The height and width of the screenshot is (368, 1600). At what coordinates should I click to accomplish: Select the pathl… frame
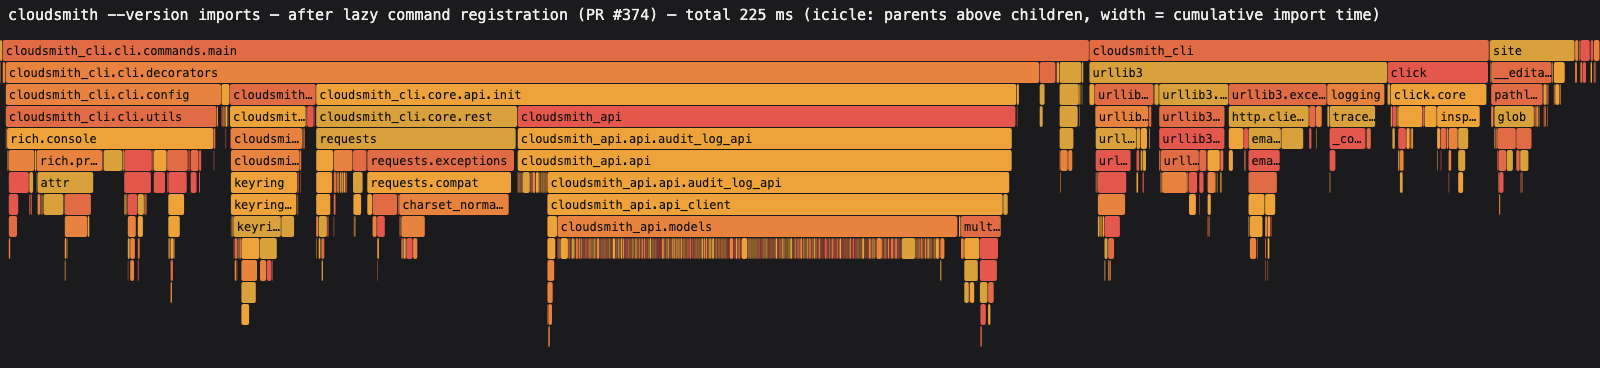click(1517, 95)
